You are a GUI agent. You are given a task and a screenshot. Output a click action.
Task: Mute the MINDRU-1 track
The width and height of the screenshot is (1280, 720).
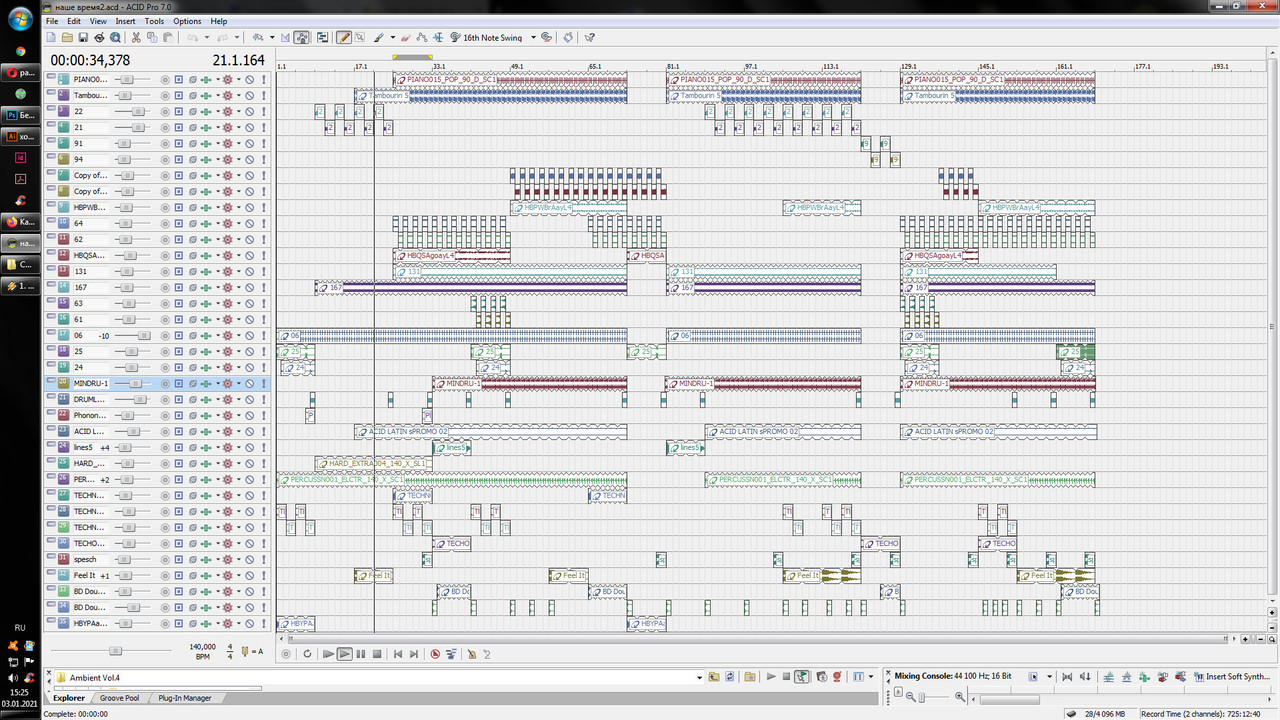(x=250, y=383)
